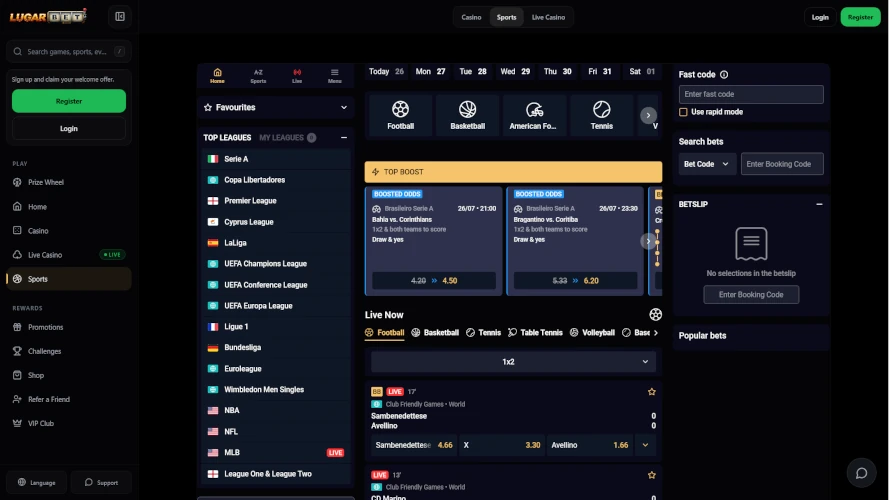889x500 pixels.
Task: Open Challenges in the rewards section
Action: (x=69, y=351)
